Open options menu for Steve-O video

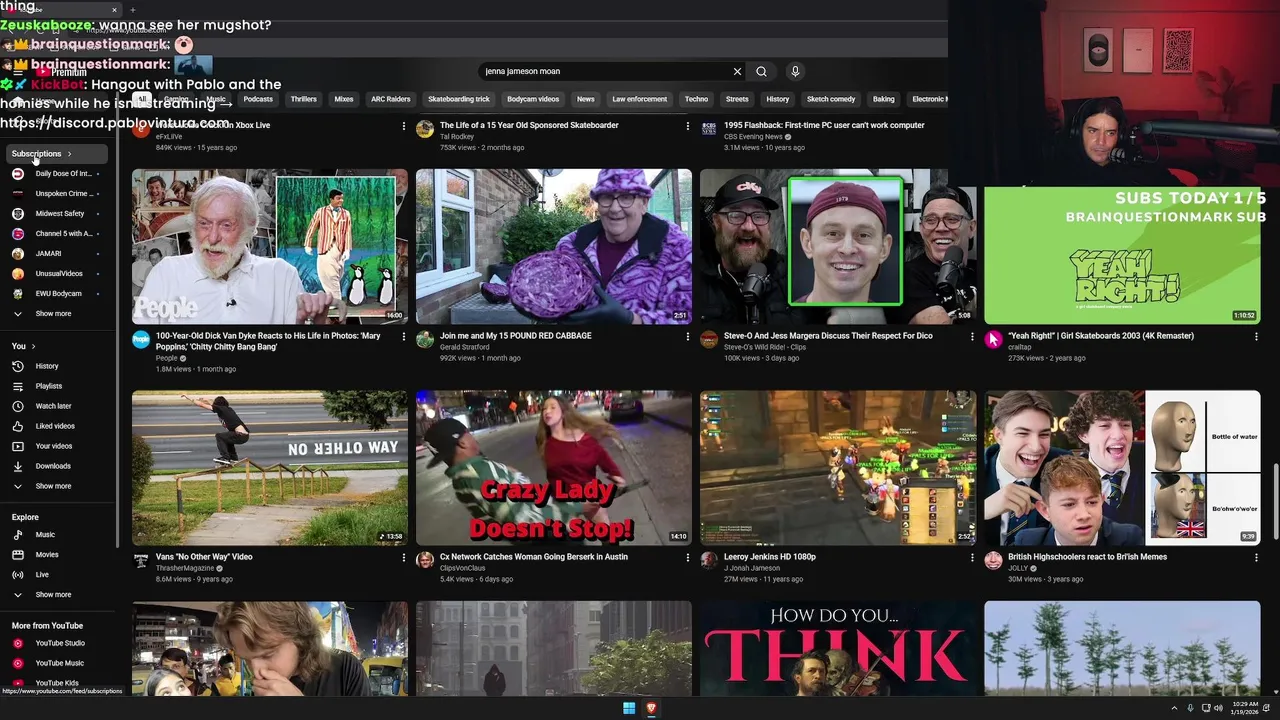[x=972, y=337]
